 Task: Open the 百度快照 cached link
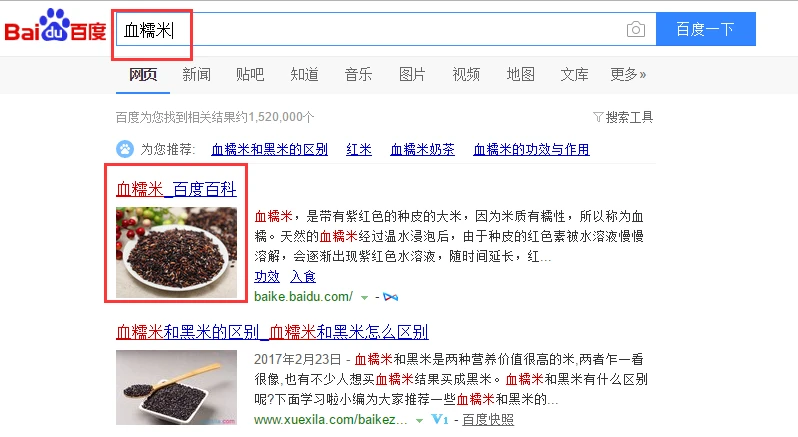[488, 420]
